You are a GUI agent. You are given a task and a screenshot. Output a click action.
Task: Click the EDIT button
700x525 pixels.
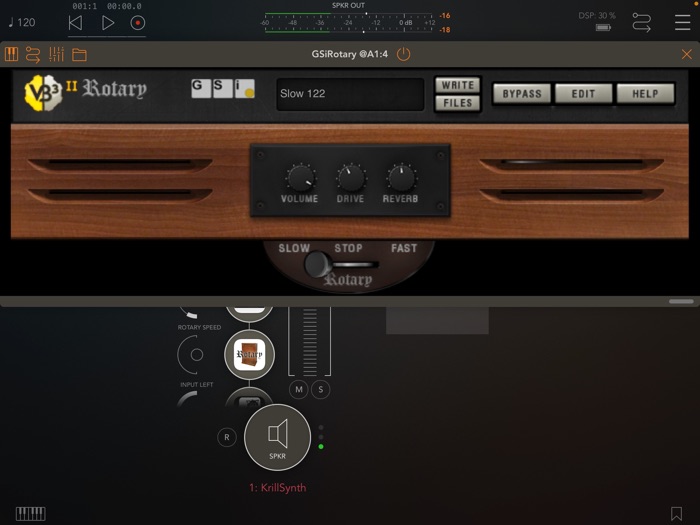583,94
